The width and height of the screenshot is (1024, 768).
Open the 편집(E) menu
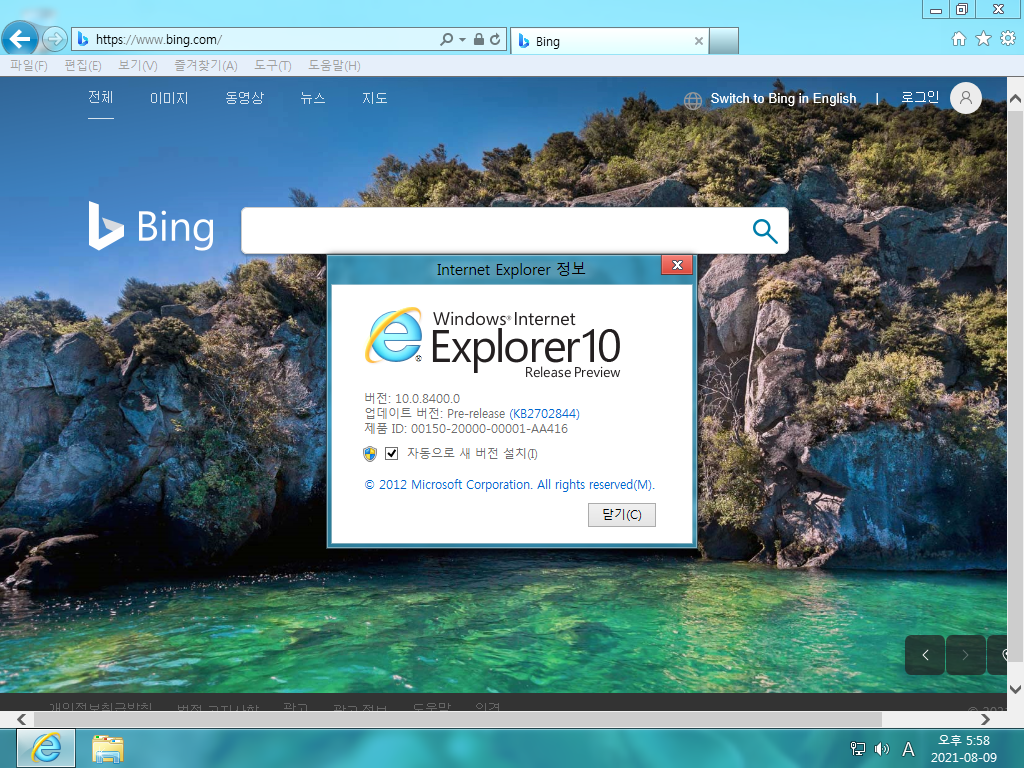[x=82, y=65]
